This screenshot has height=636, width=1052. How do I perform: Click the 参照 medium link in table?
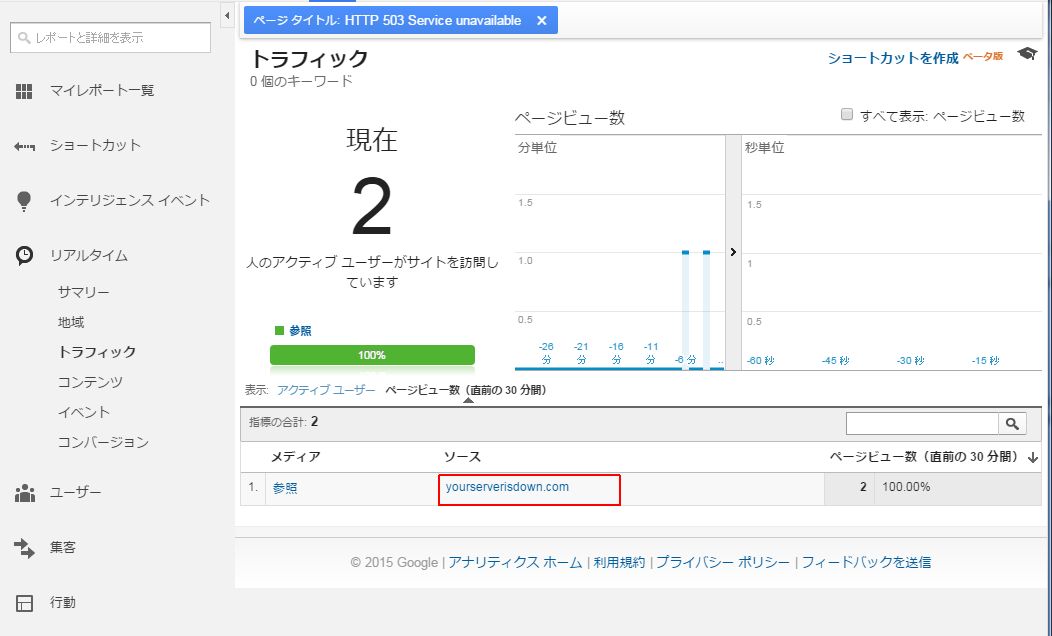tap(284, 488)
